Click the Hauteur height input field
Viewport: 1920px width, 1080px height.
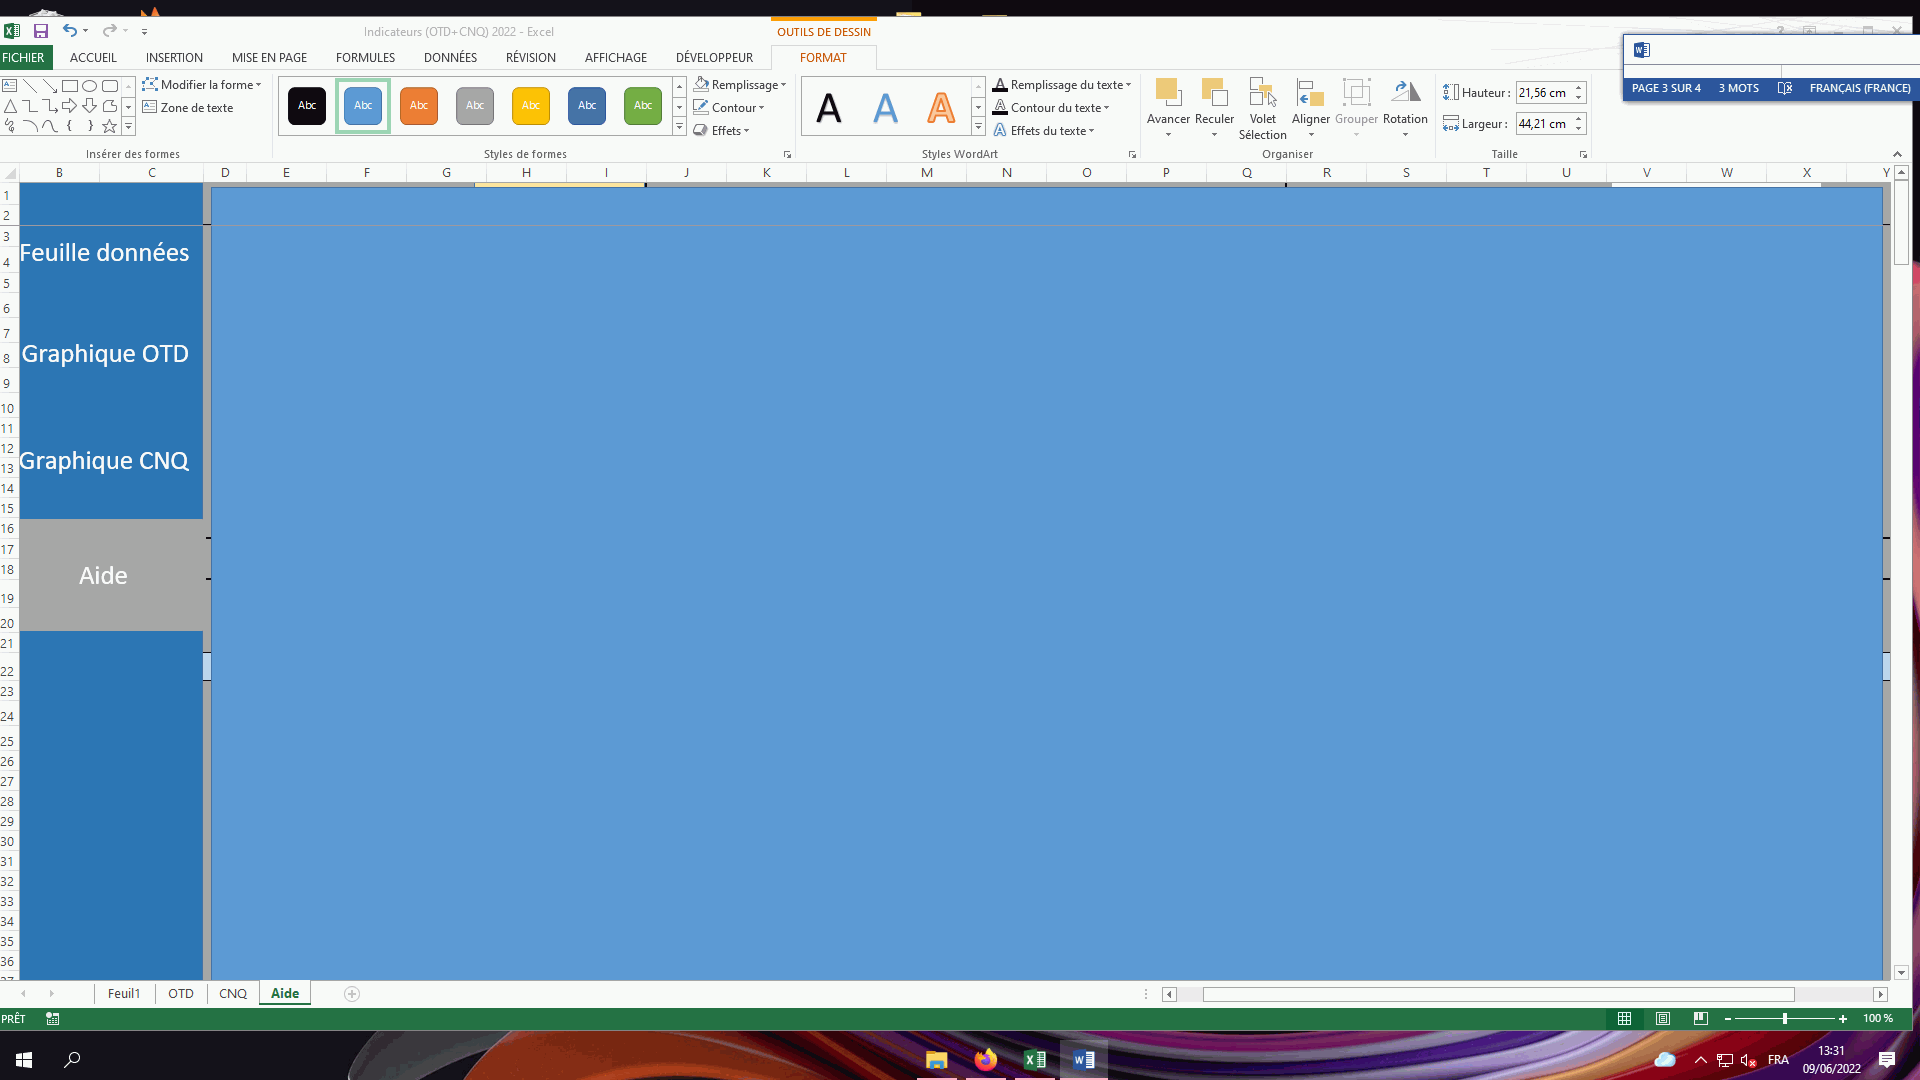(1543, 93)
